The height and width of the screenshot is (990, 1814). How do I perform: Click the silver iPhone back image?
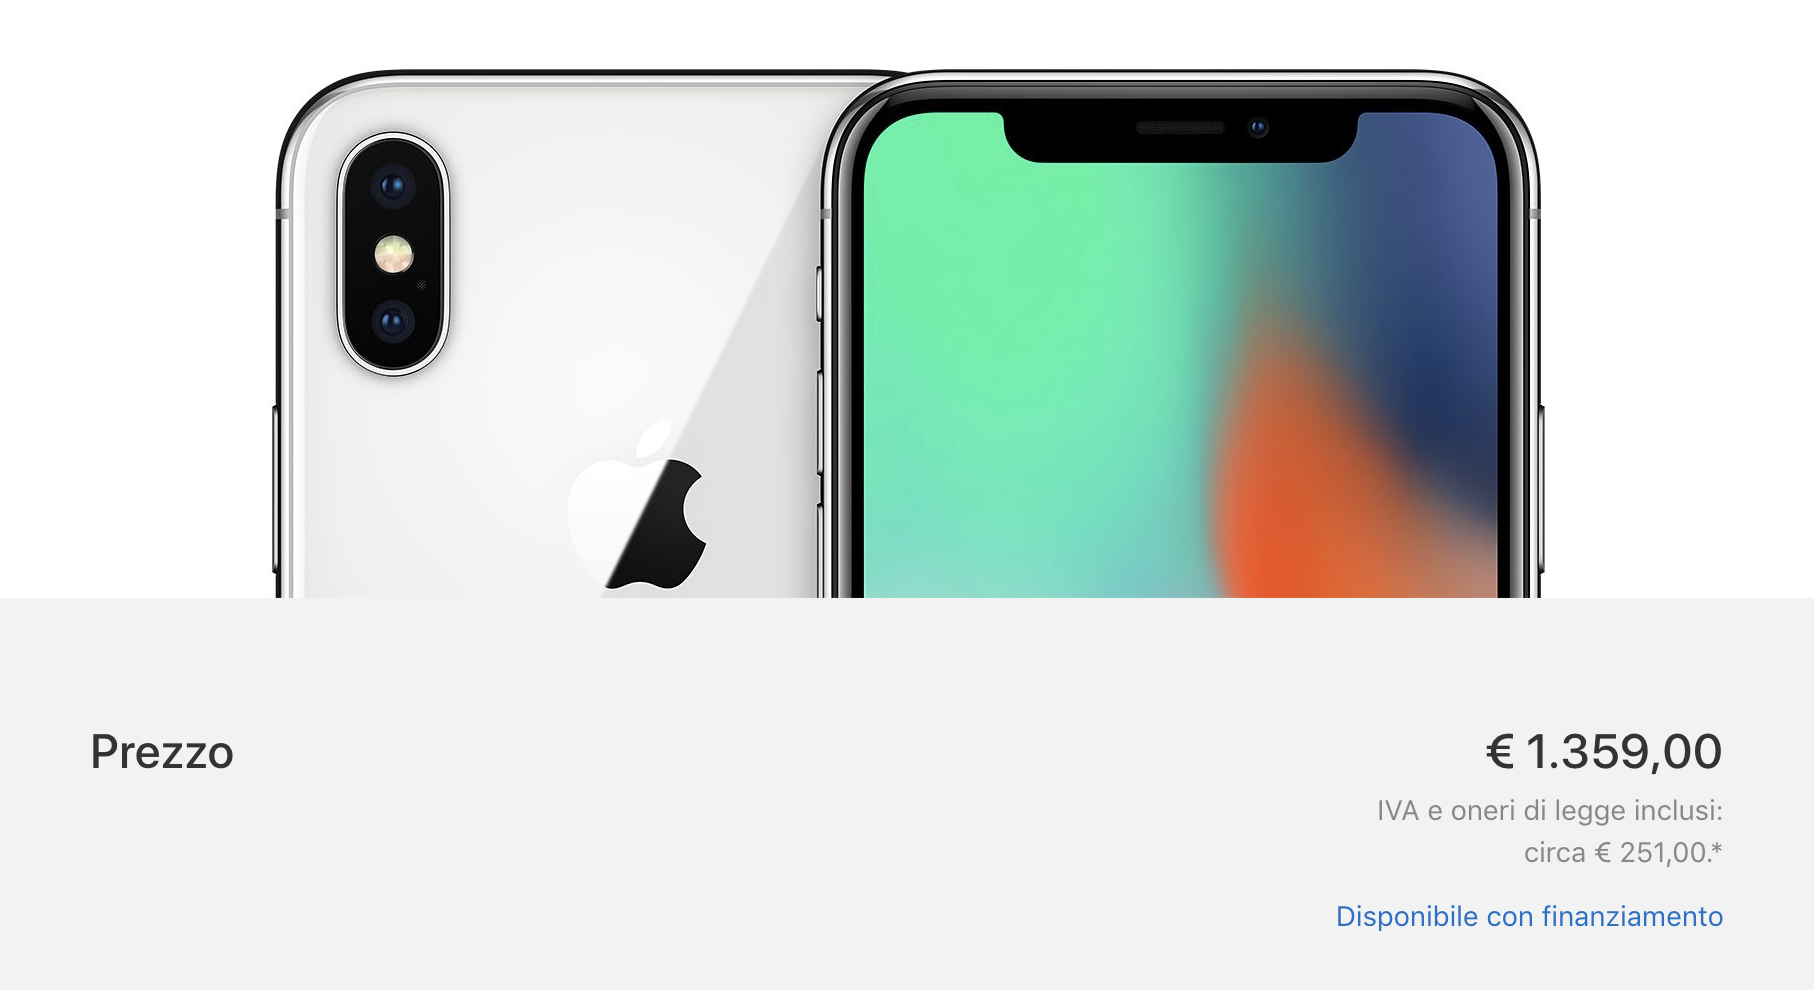[550, 335]
